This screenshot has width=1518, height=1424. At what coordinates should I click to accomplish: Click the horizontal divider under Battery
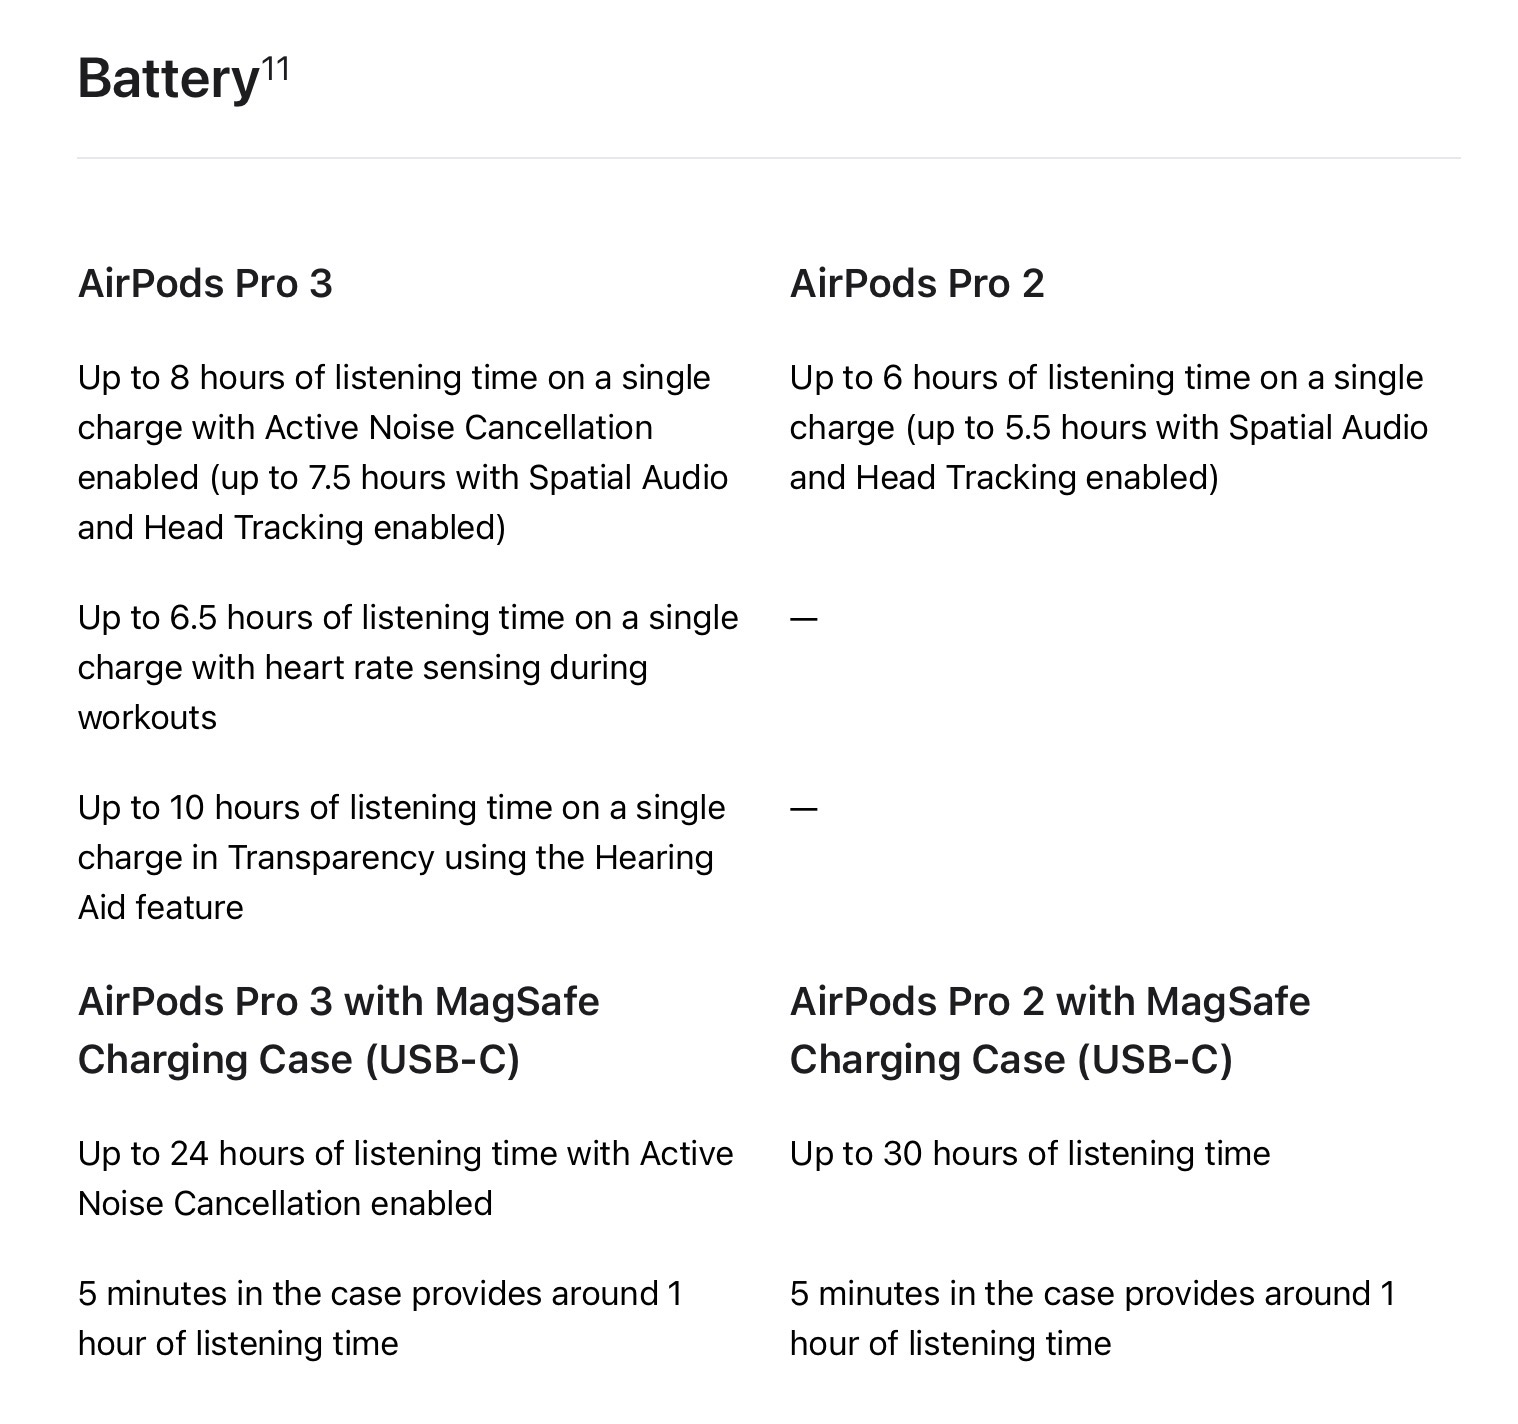point(769,158)
